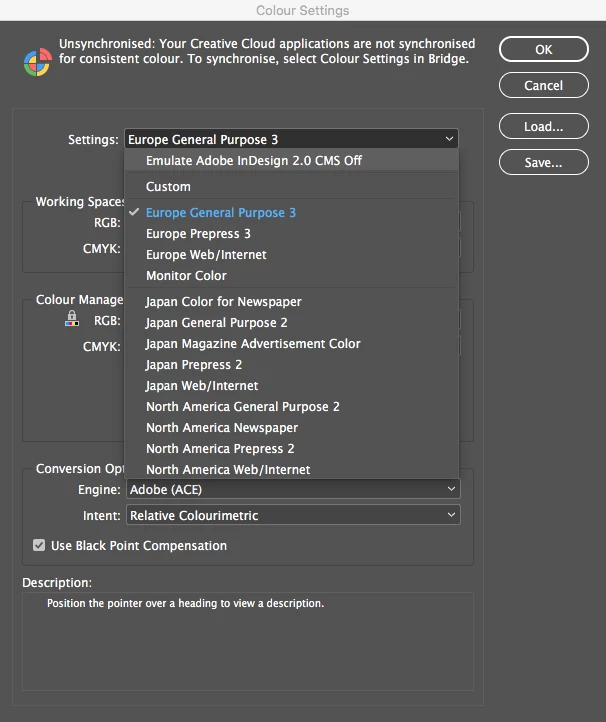Toggle Use Black Point Compensation checkbox
This screenshot has height=722, width=606.
[x=39, y=545]
